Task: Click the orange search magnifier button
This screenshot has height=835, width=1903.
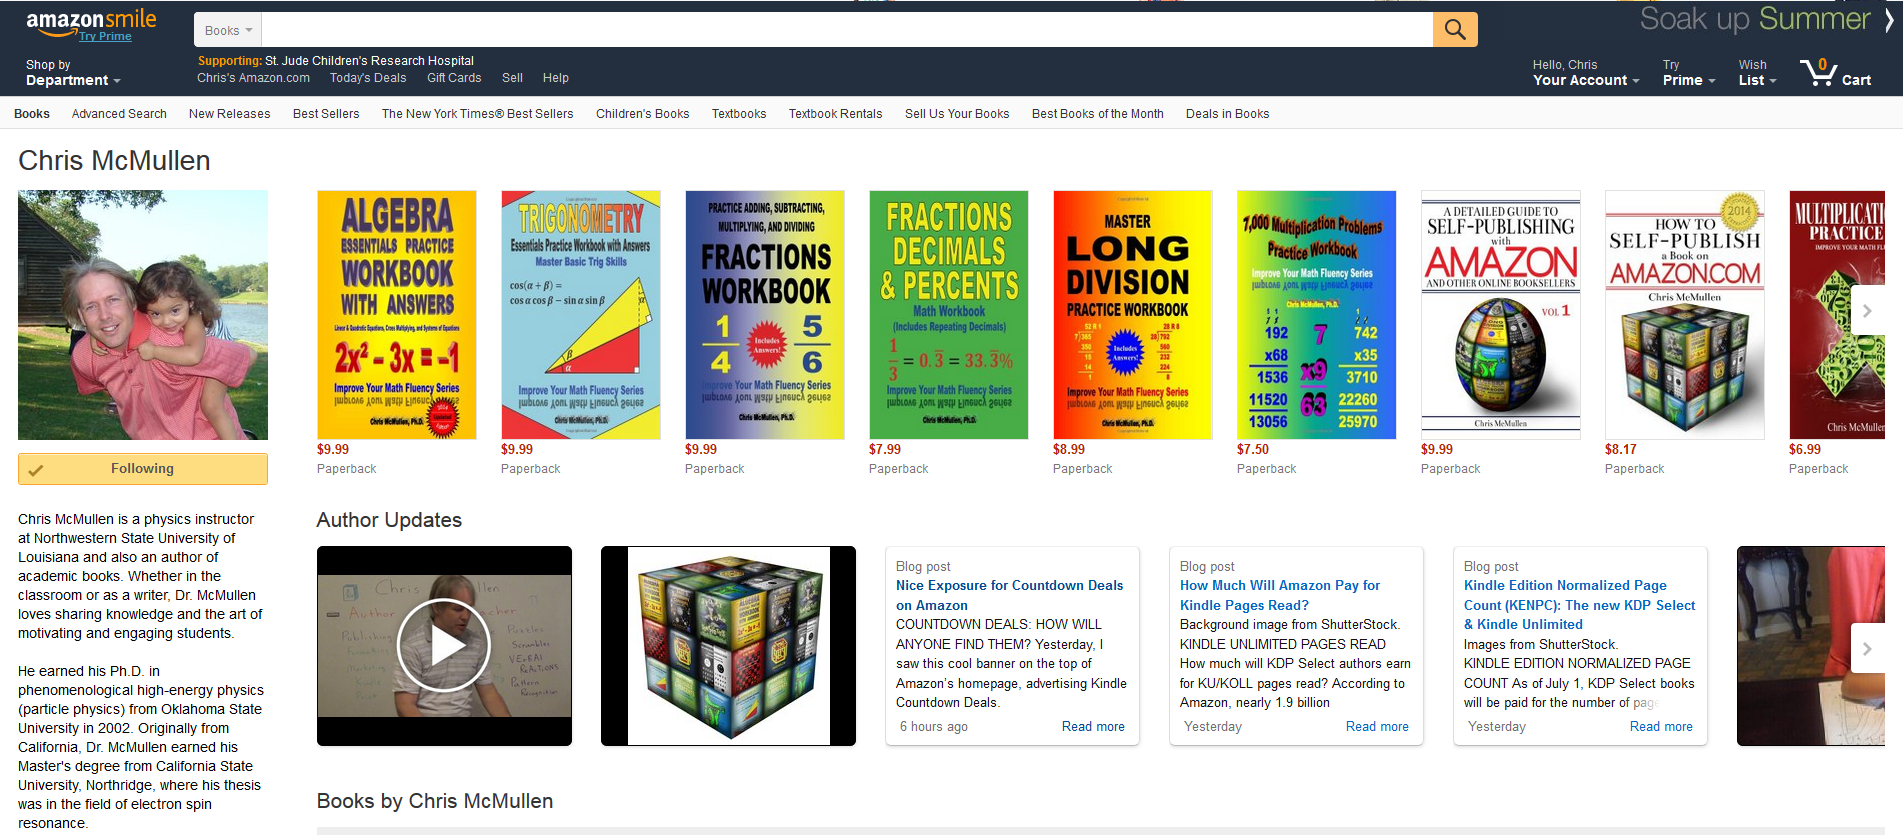Action: click(1454, 30)
